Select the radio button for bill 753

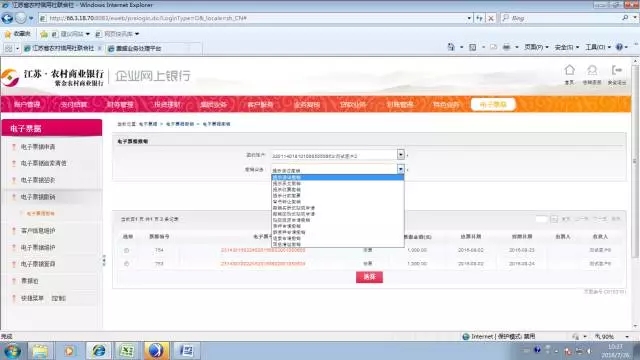tap(127, 264)
